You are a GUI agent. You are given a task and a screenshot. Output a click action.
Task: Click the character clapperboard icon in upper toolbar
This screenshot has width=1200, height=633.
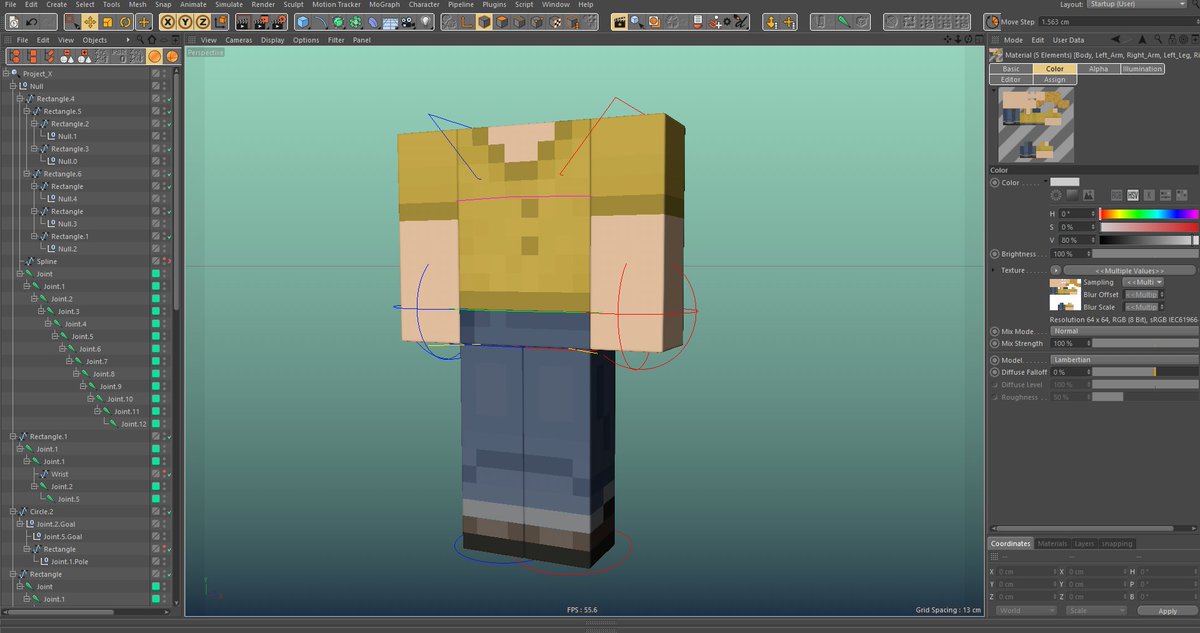[620, 21]
